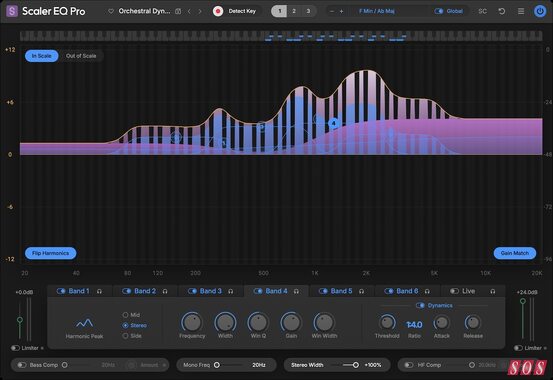Select the band 4 node on EQ curve
This screenshot has width=553, height=380.
click(x=333, y=123)
